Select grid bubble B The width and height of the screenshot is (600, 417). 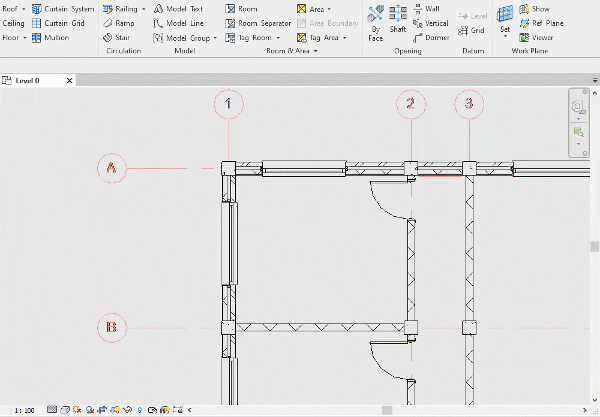coord(112,328)
